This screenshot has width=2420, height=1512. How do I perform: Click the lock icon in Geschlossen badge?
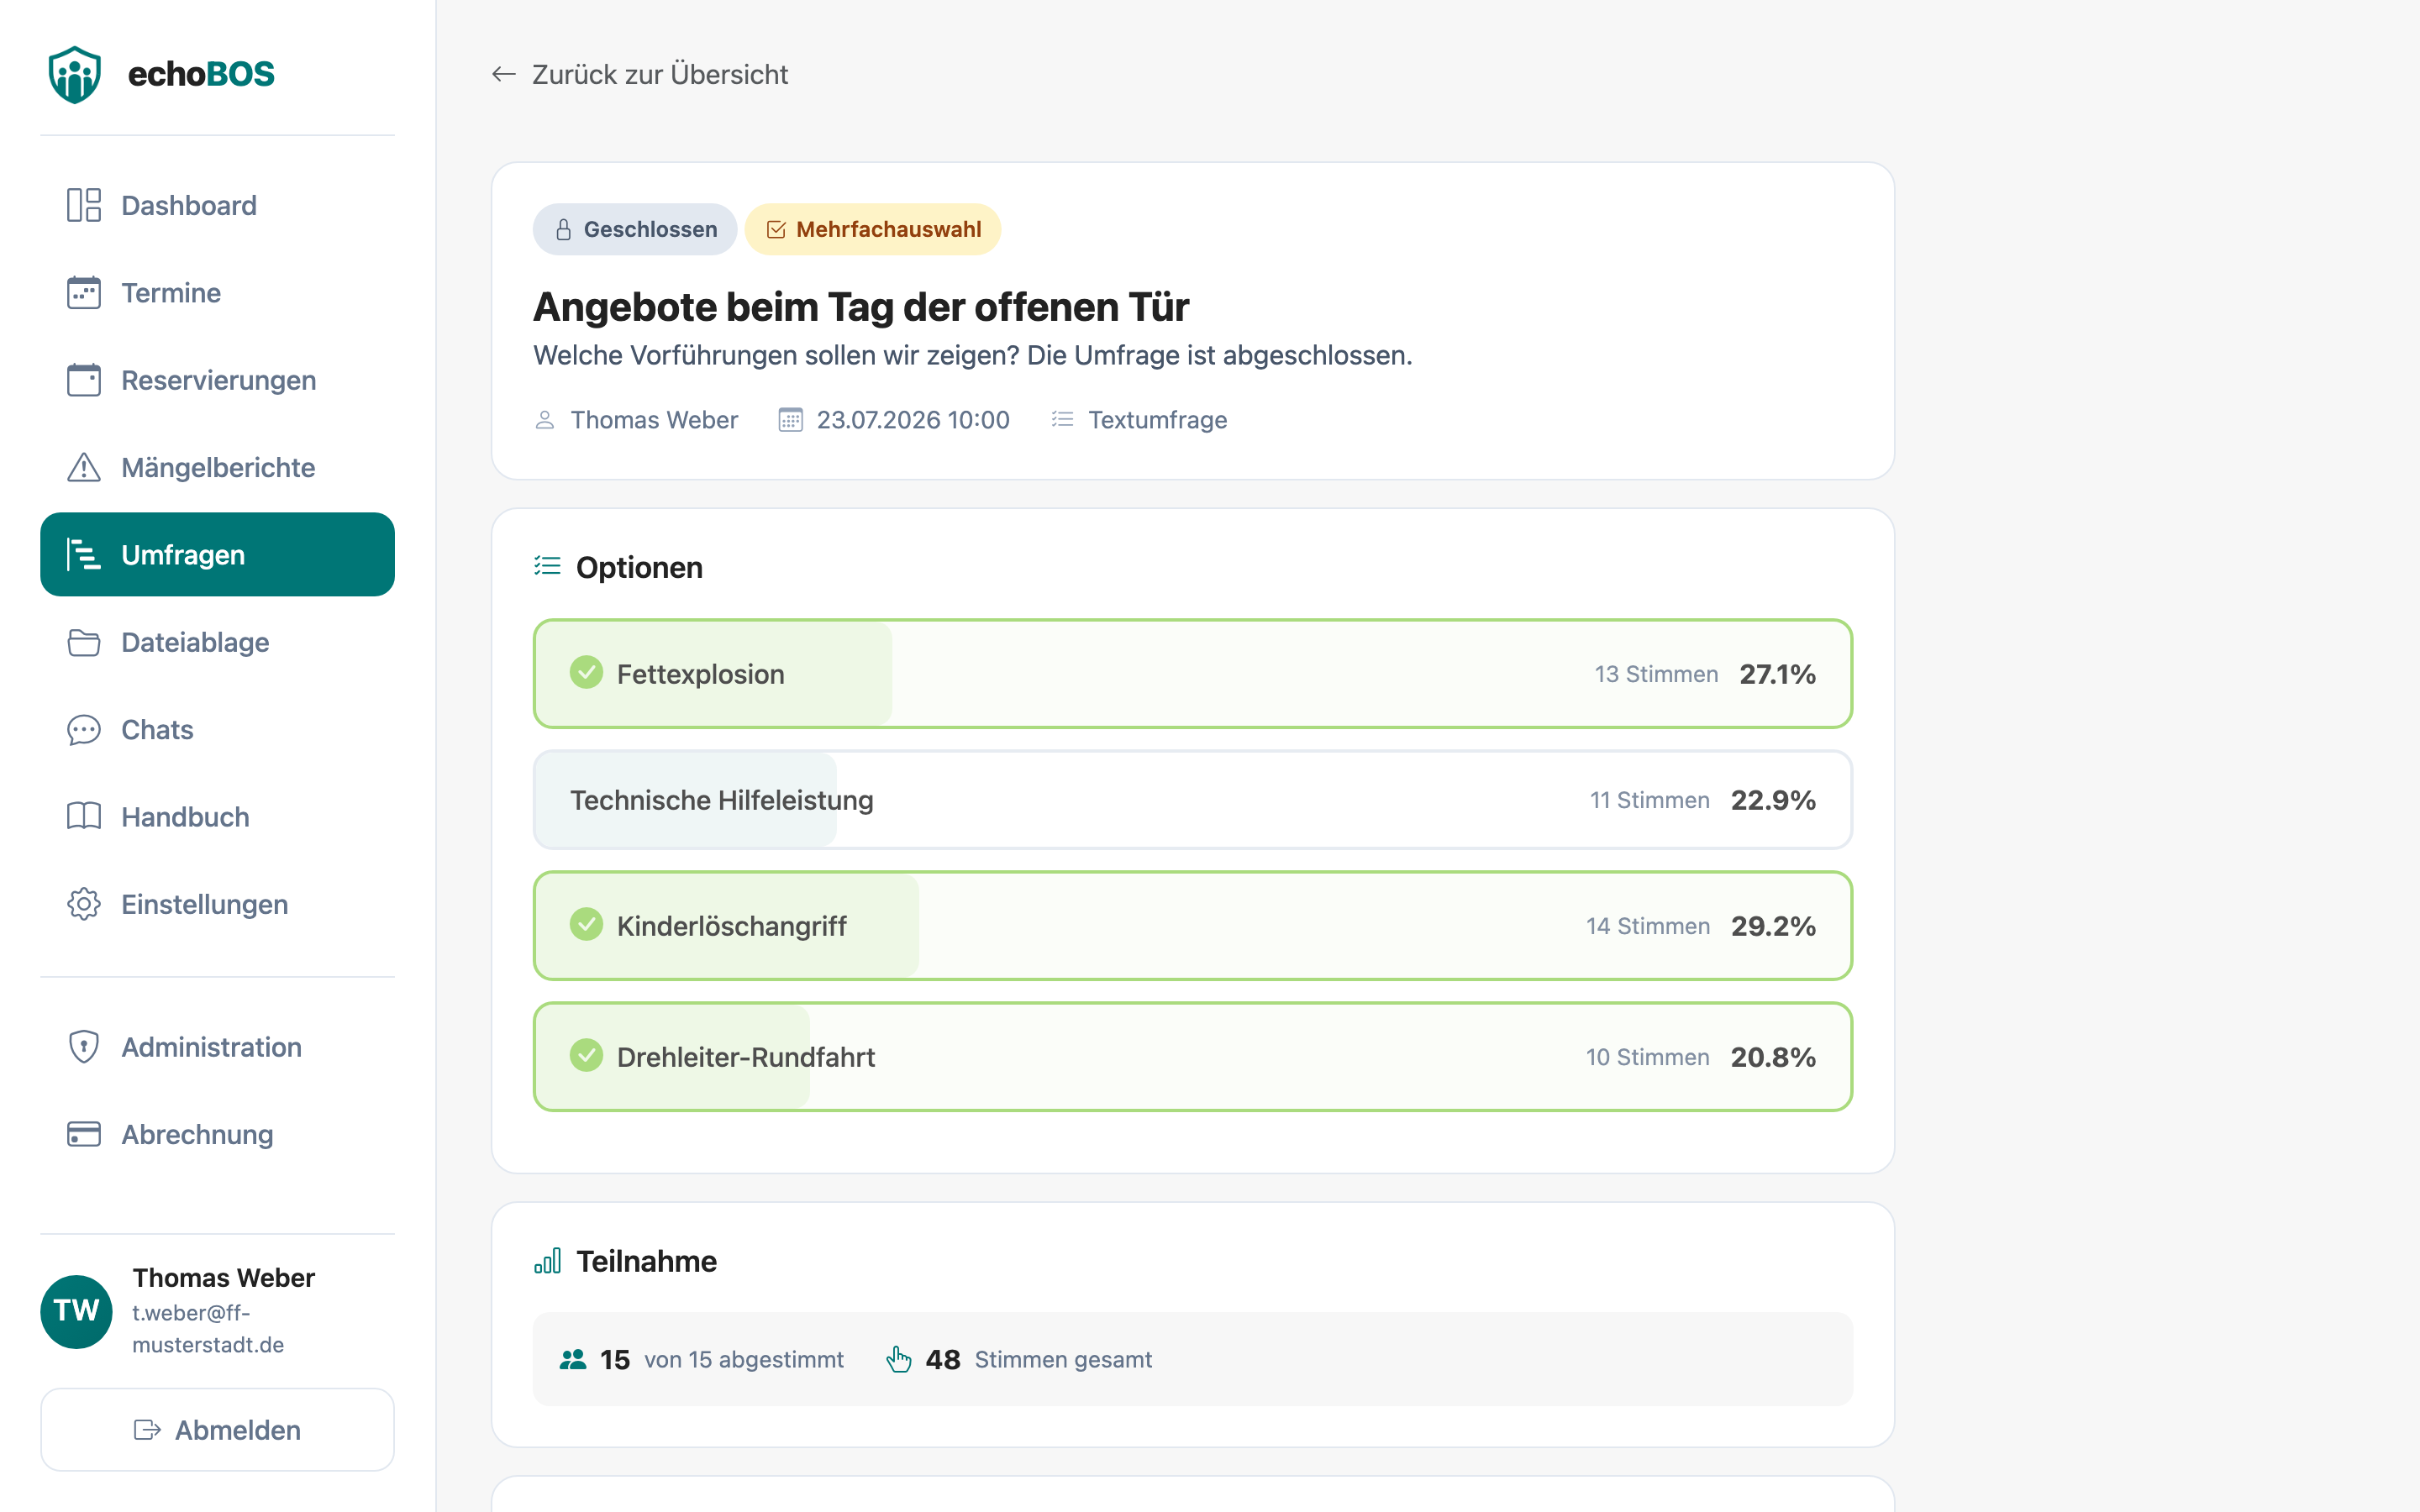[564, 230]
